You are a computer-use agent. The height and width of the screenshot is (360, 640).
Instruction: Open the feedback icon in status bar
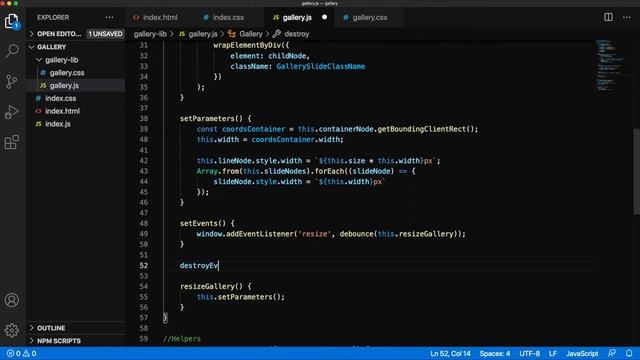click(x=611, y=353)
